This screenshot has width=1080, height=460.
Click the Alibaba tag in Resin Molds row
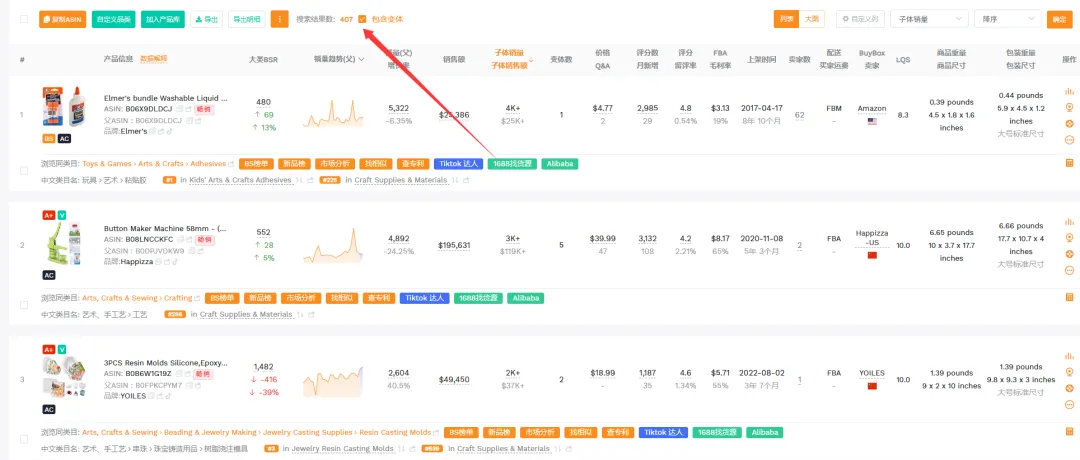coord(765,432)
